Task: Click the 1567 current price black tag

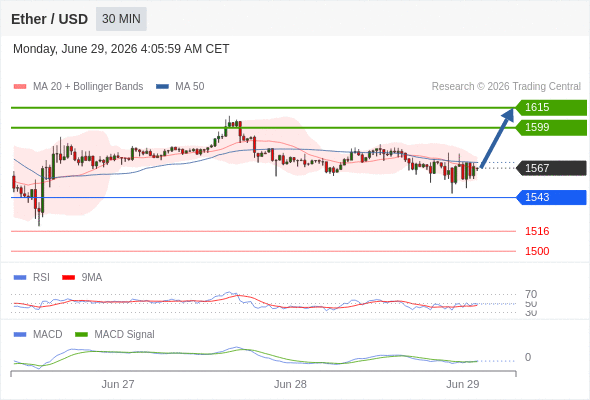Action: pyautogui.click(x=551, y=168)
